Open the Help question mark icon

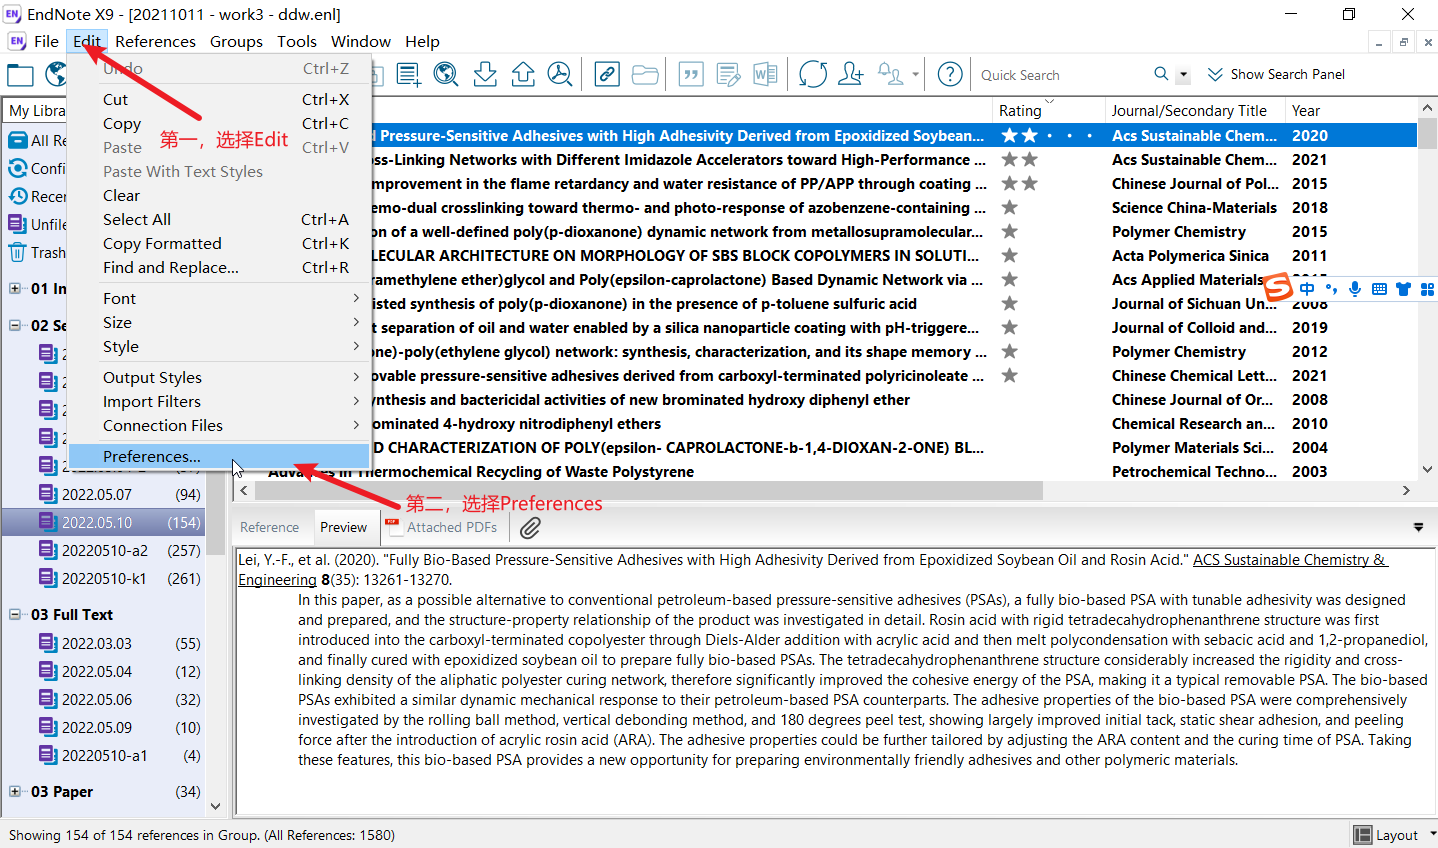950,75
